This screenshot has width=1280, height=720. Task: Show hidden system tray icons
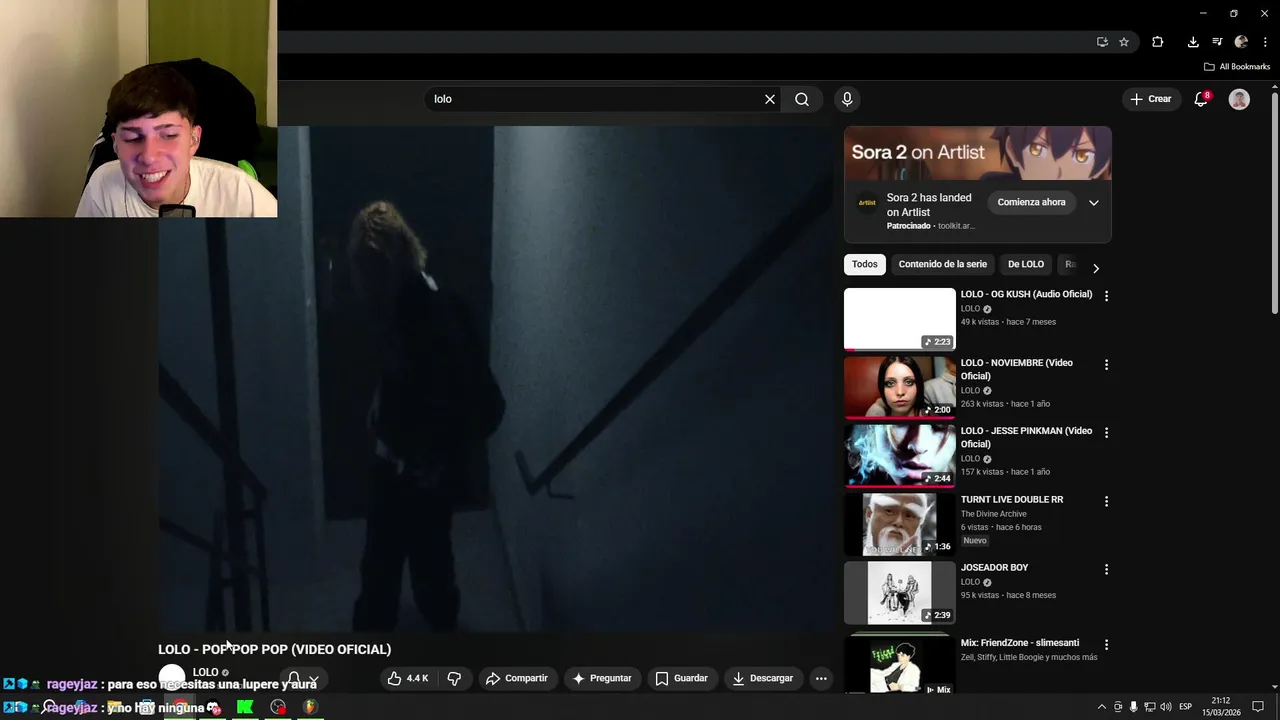pos(1102,707)
